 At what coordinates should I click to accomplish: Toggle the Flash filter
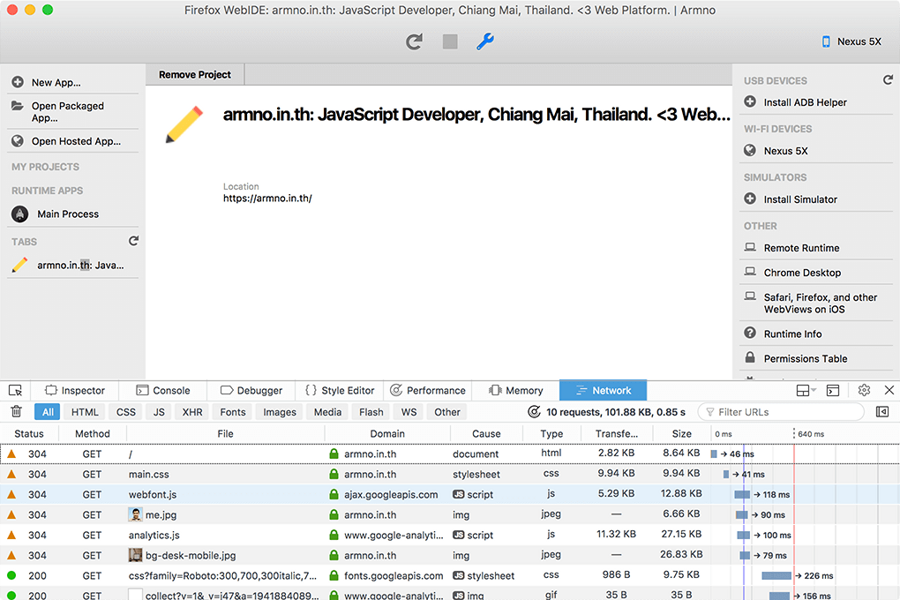pyautogui.click(x=371, y=412)
